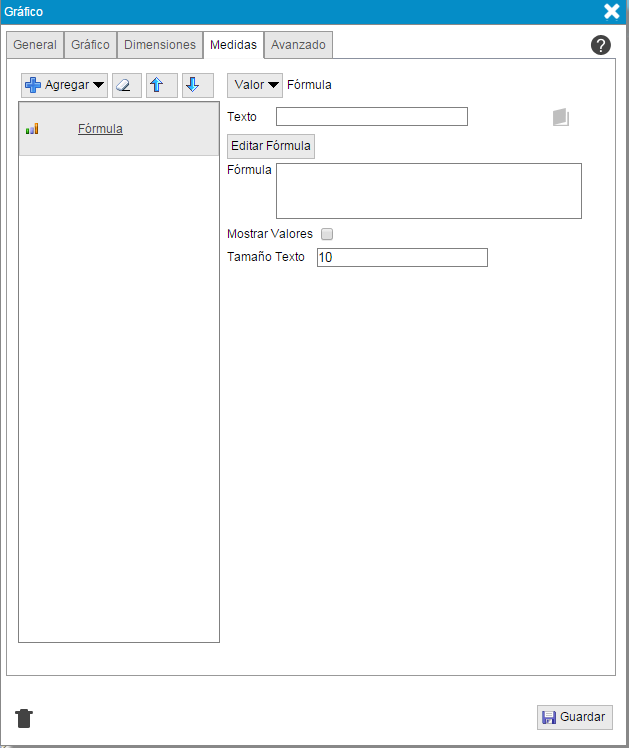The image size is (629, 748).
Task: Click into the Texto input field
Action: click(x=371, y=117)
